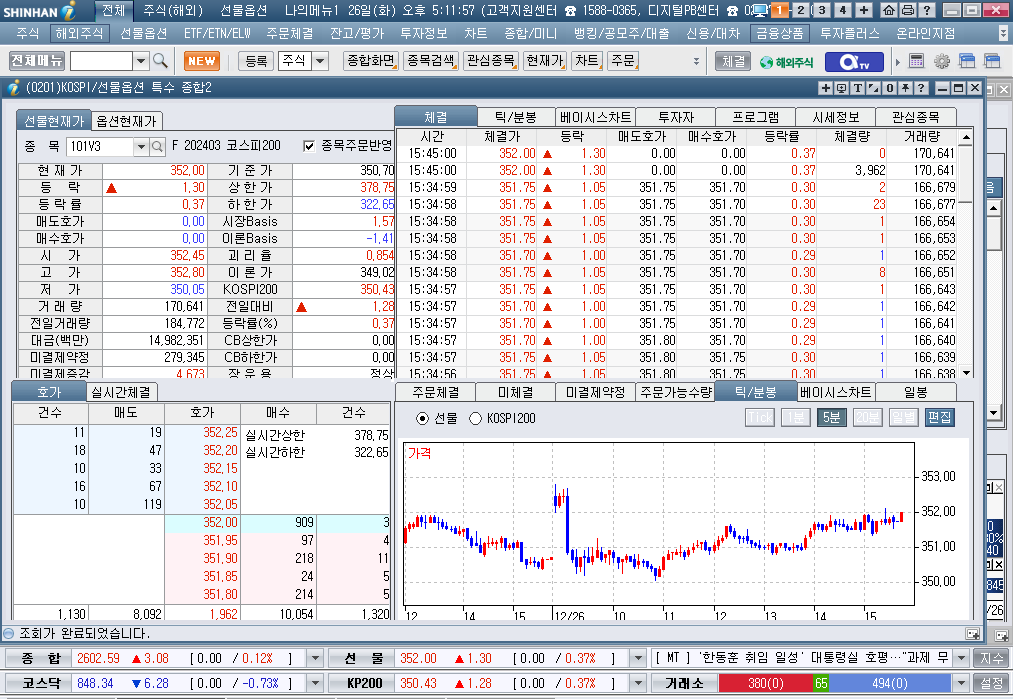Screen dimensions: 1013x699
Task: Click the 설정 button at bottom right
Action: [x=992, y=683]
